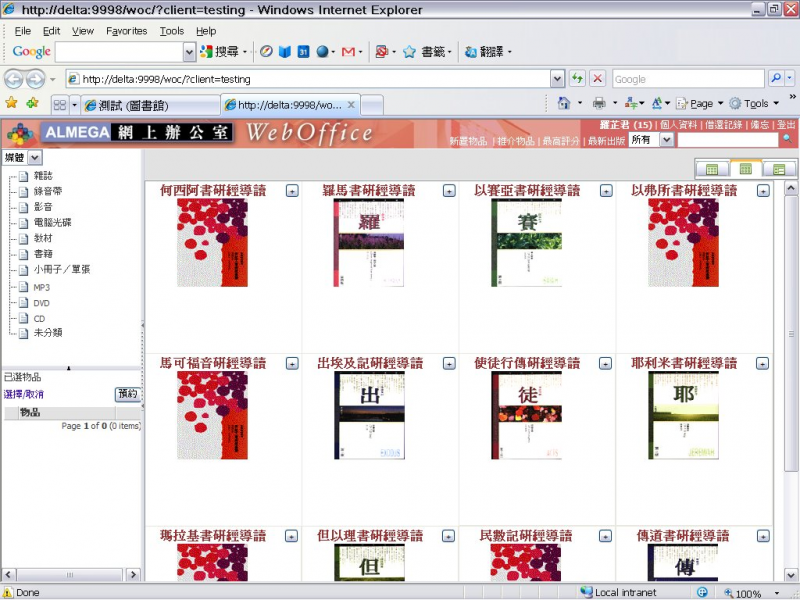Screen dimensions: 800x600
Task: Click the 新置物品 link
Action: [468, 141]
